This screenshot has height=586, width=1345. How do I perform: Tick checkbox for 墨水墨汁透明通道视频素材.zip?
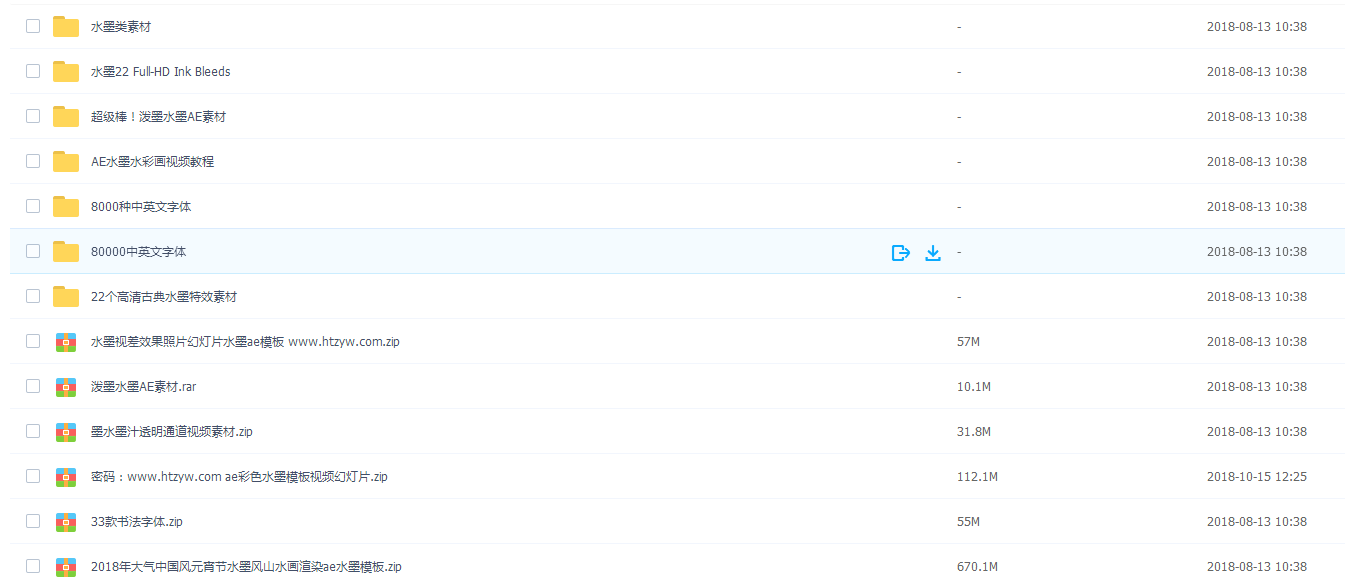click(33, 431)
